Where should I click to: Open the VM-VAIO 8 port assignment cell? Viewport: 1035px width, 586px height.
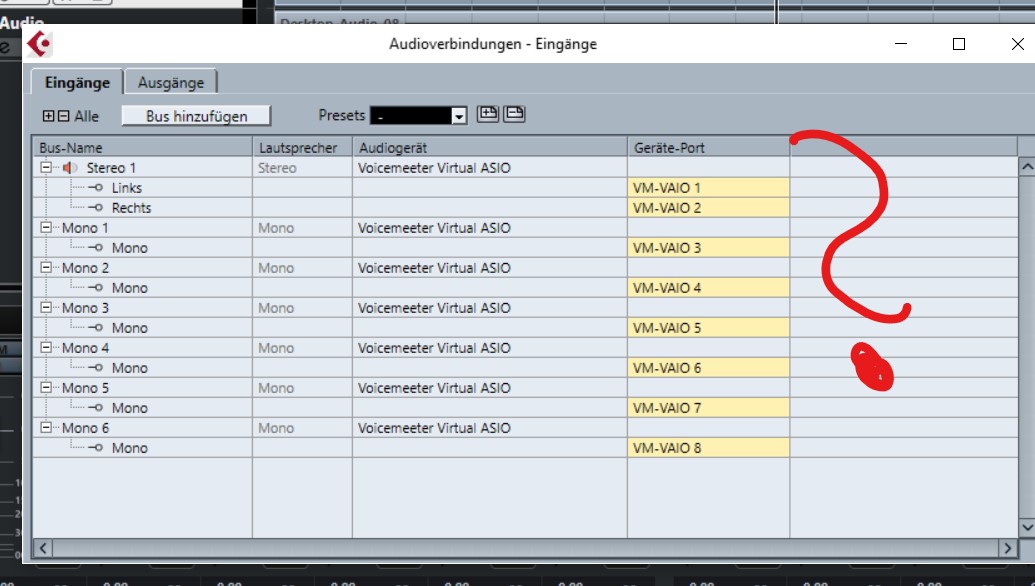pyautogui.click(x=708, y=448)
